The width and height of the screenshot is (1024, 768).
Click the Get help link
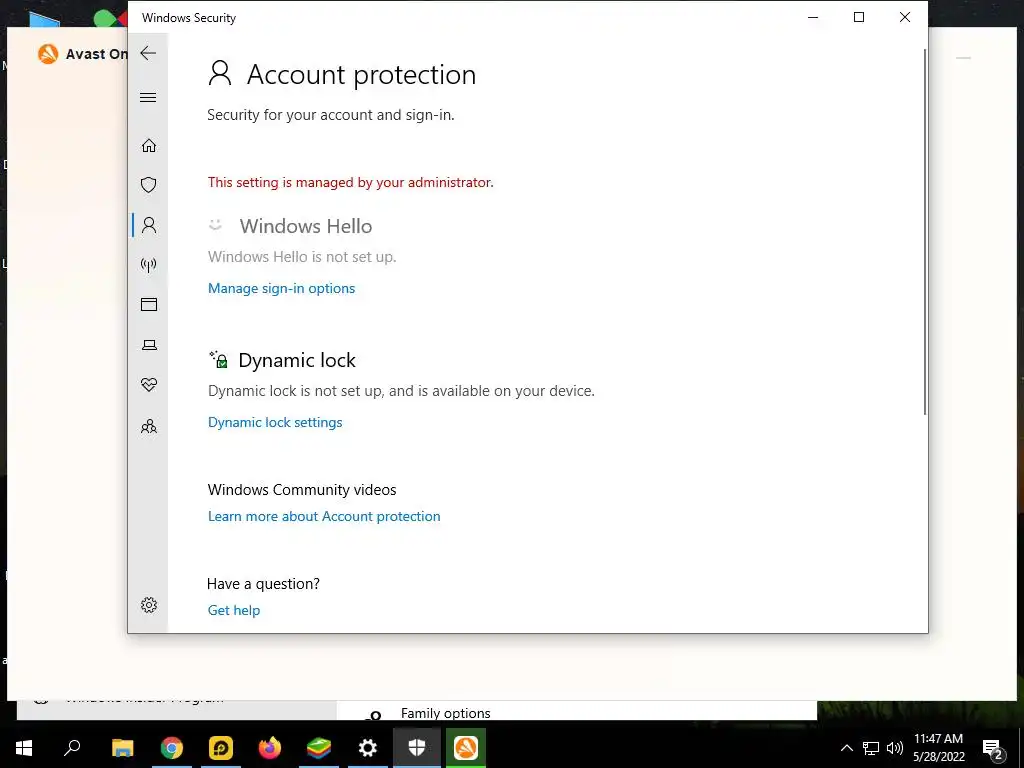234,610
